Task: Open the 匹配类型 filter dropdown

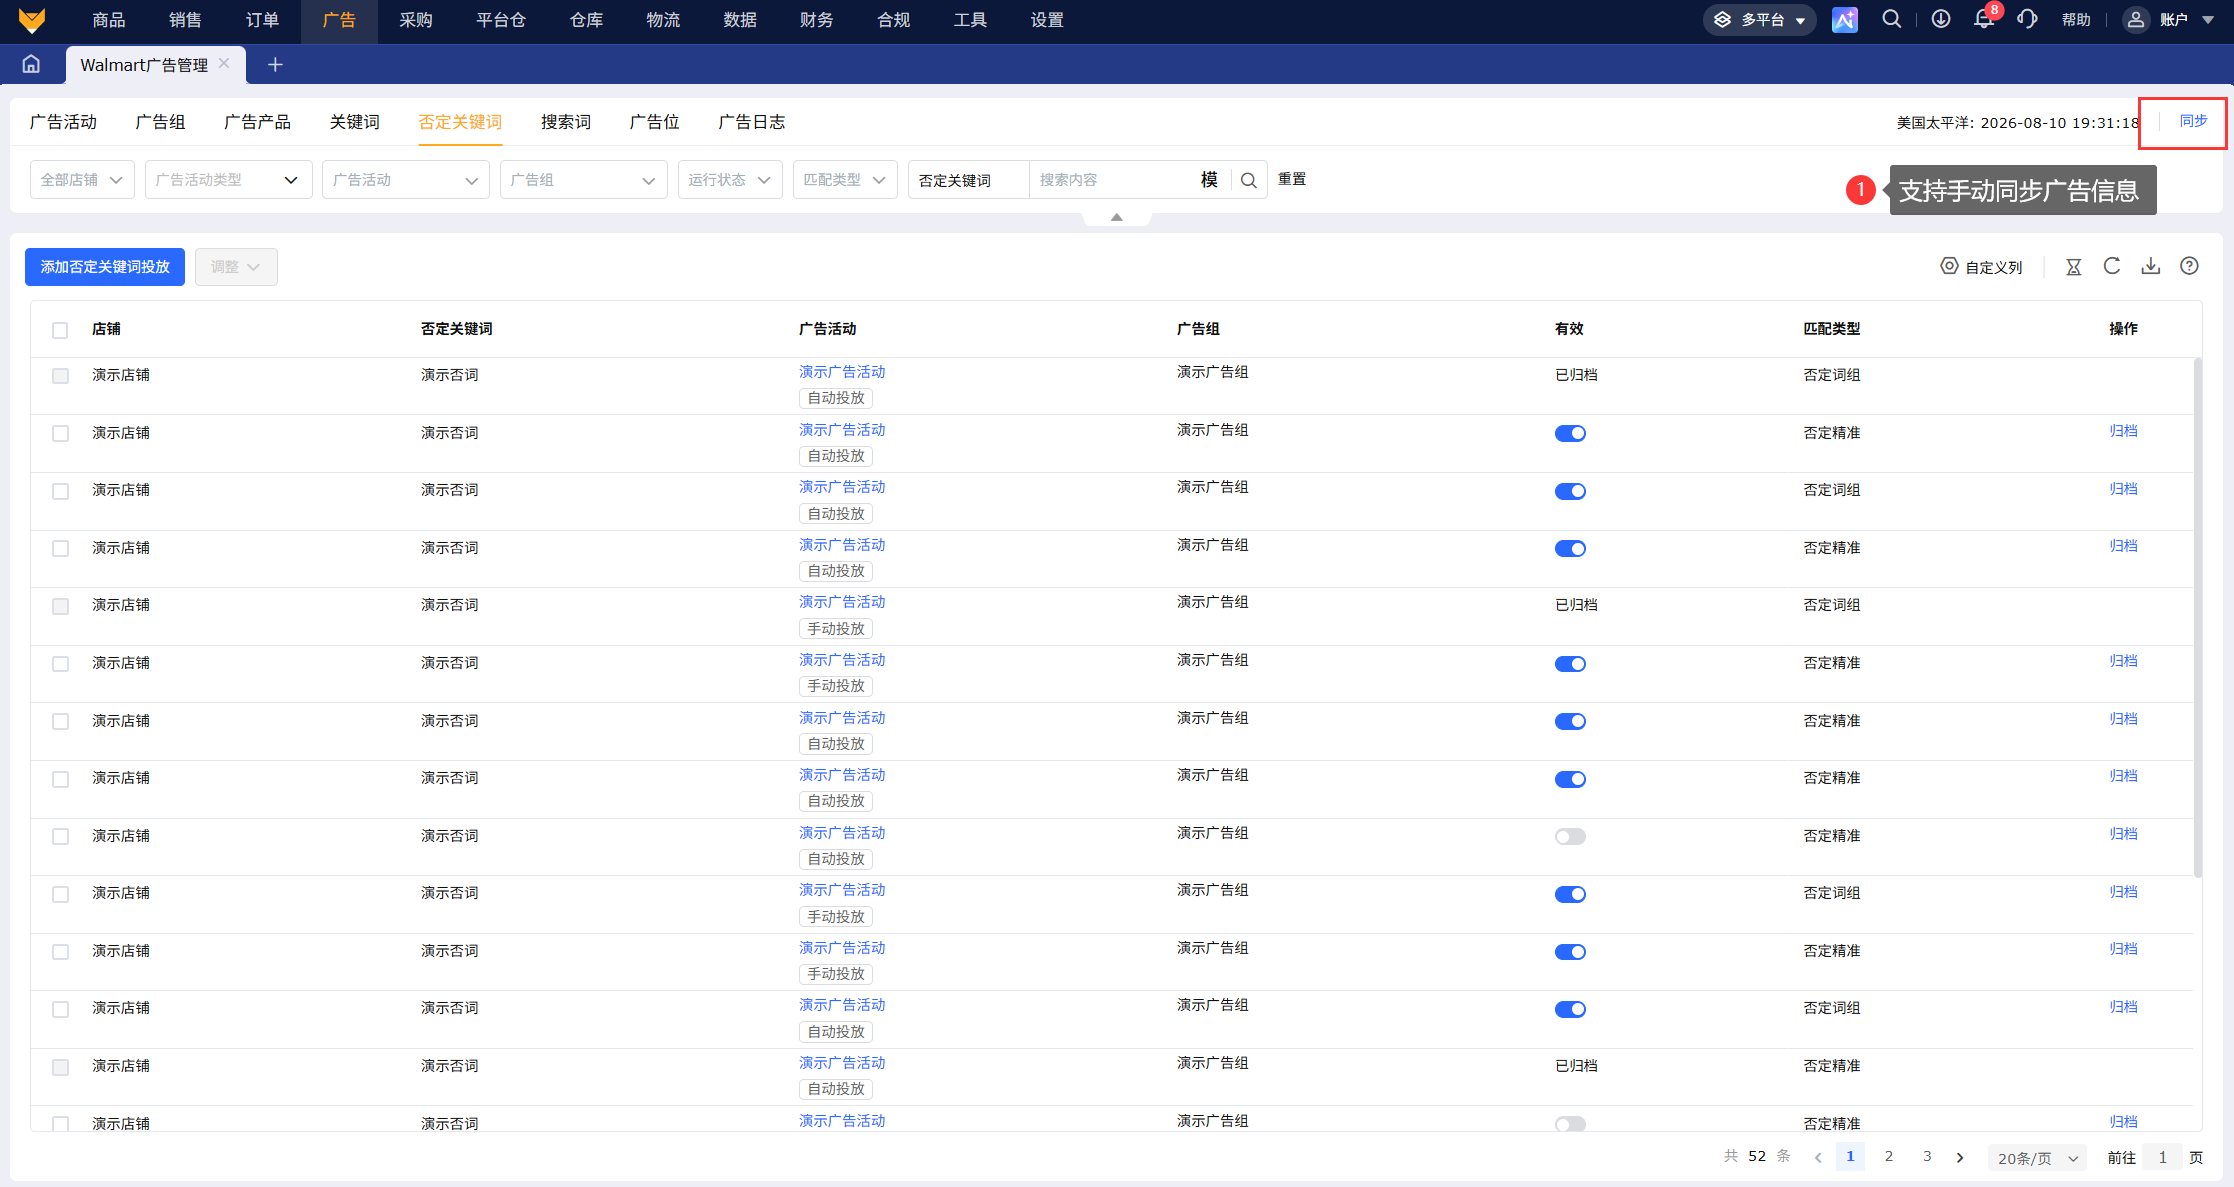Action: [845, 180]
